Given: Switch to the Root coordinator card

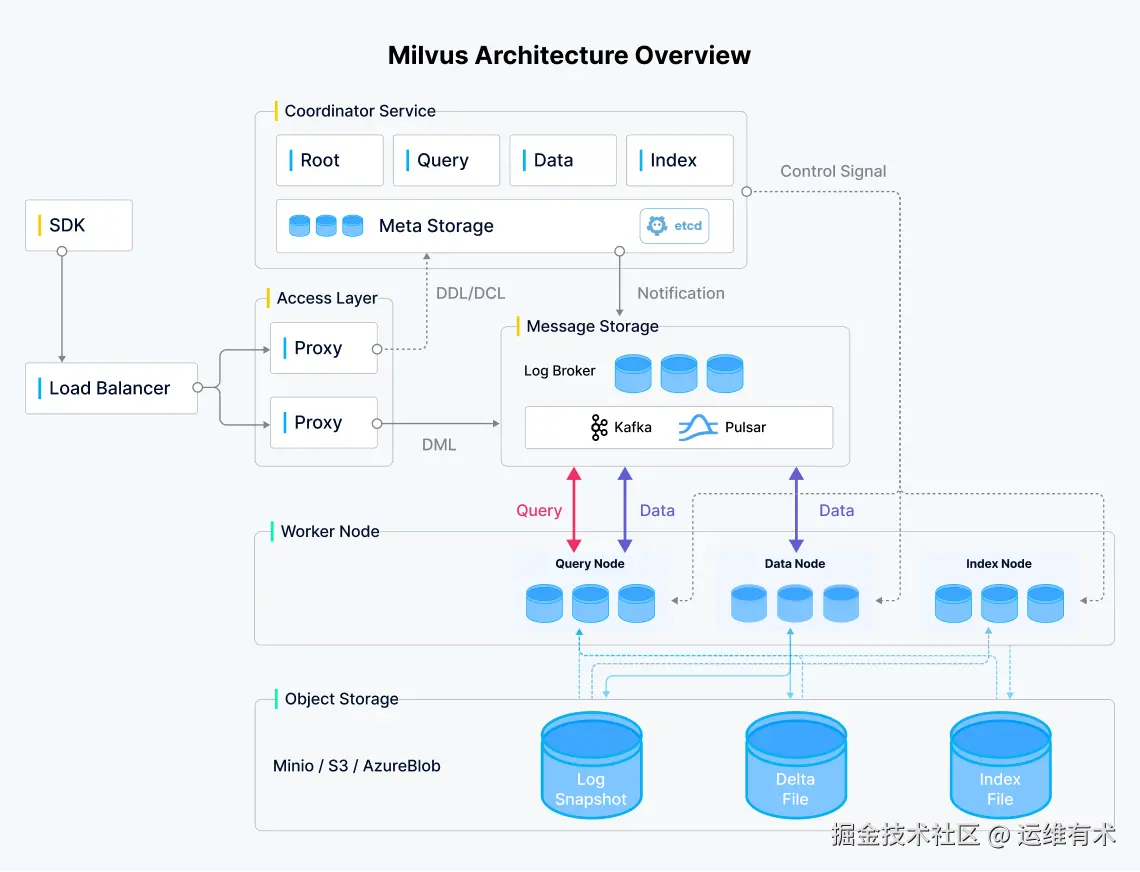Looking at the screenshot, I should [x=329, y=160].
